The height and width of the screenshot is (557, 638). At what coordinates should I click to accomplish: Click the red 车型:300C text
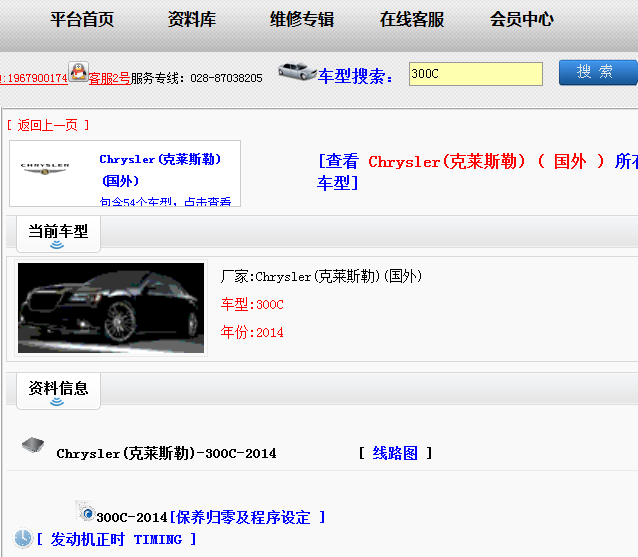click(x=252, y=304)
